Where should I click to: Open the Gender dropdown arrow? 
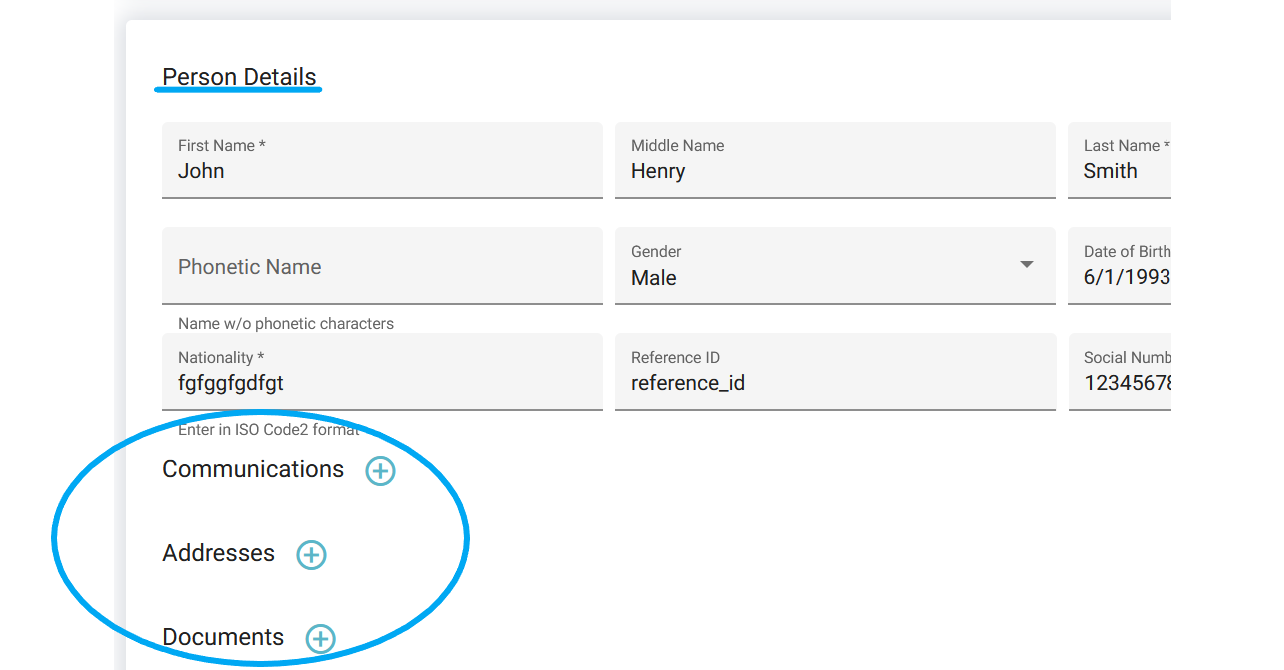[1026, 265]
